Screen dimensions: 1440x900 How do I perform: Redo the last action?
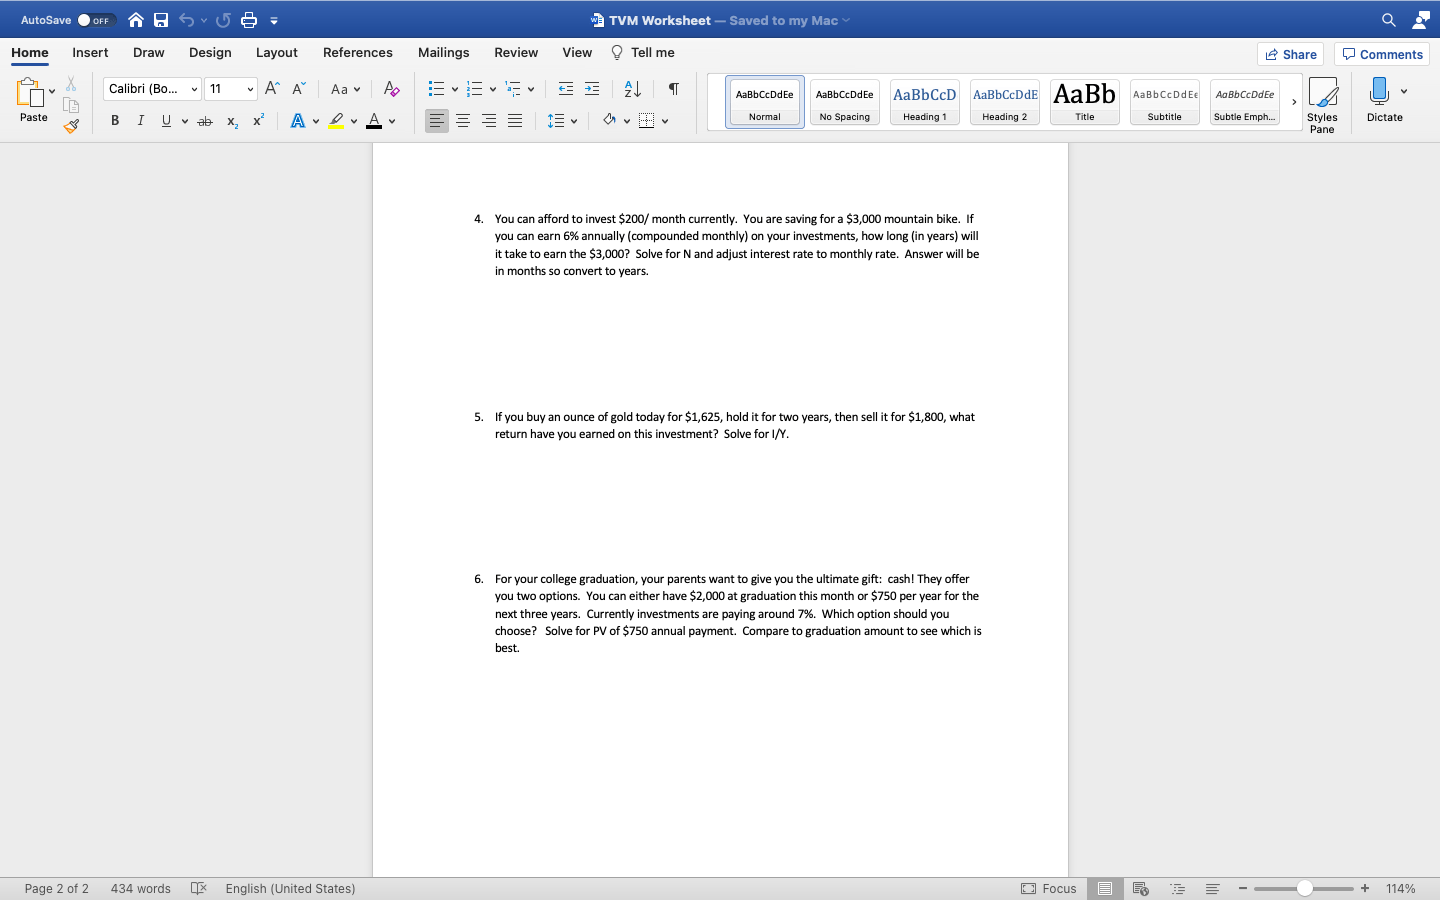point(223,20)
